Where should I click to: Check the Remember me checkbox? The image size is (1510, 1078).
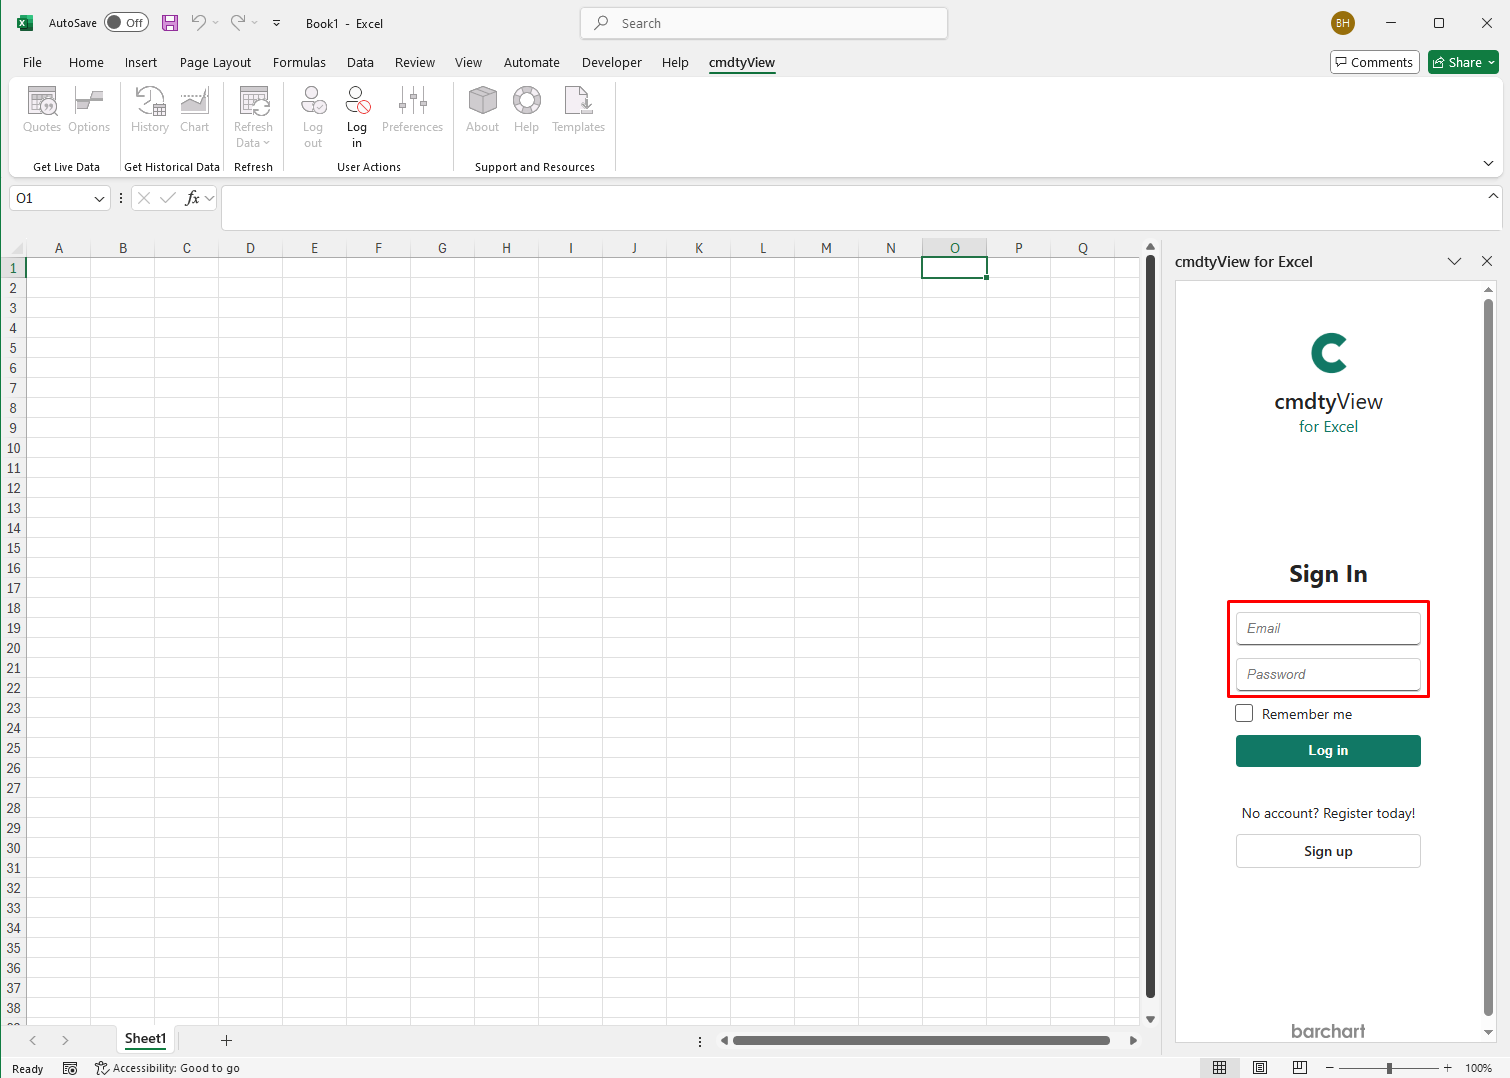[x=1244, y=713]
